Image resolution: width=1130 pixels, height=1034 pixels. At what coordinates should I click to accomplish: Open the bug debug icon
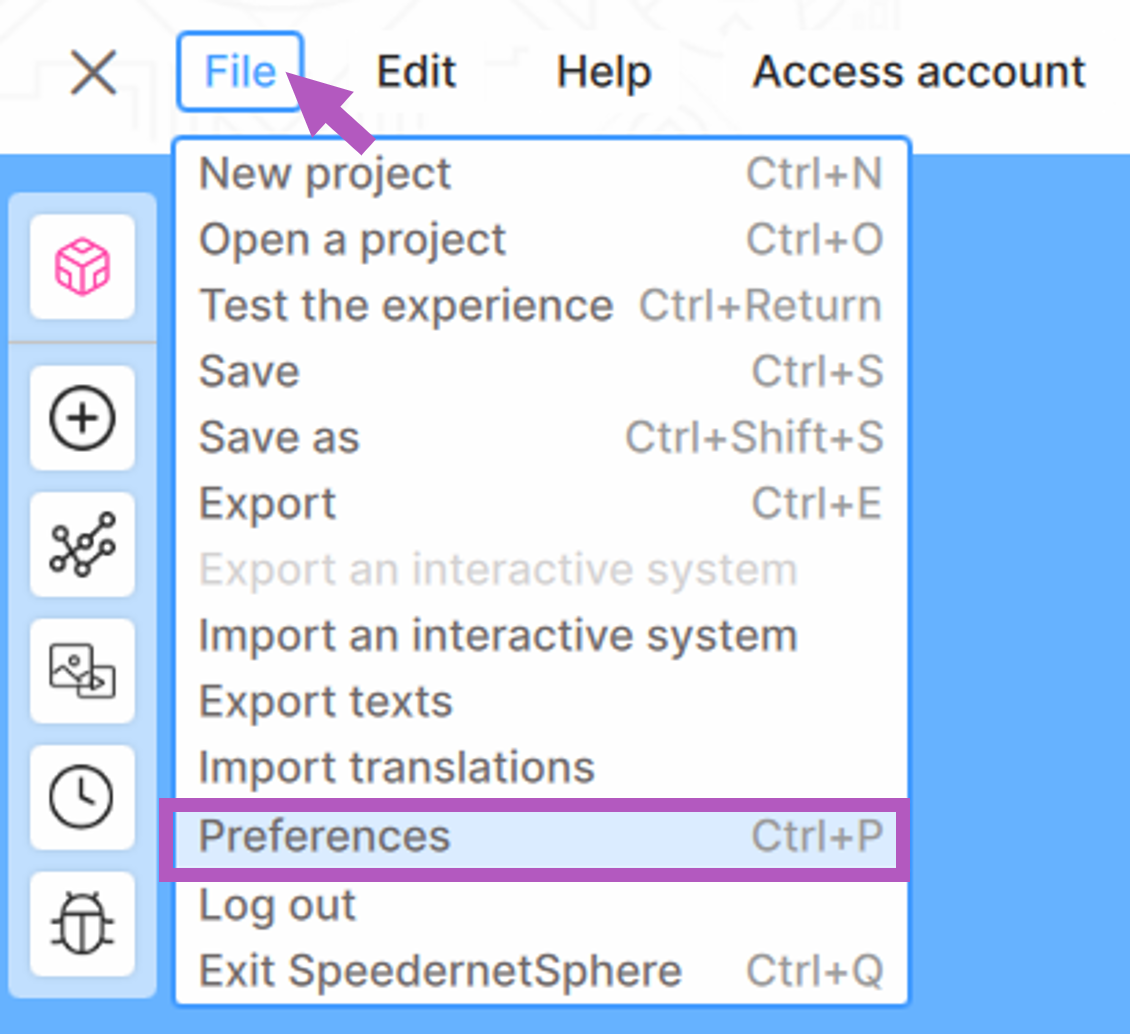coord(82,923)
